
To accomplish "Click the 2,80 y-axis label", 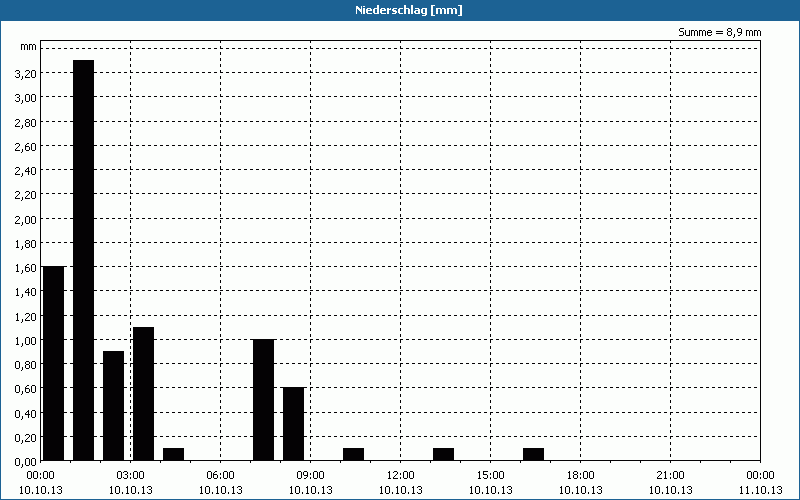I will (26, 122).
